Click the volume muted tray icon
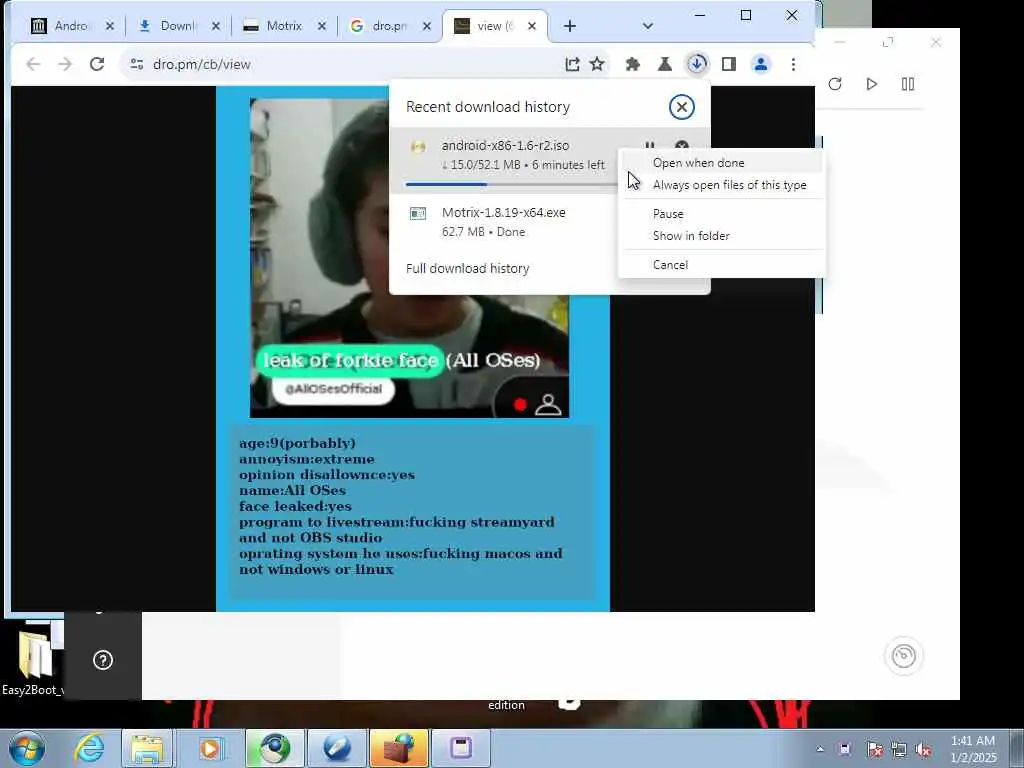This screenshot has height=768, width=1024. click(923, 749)
